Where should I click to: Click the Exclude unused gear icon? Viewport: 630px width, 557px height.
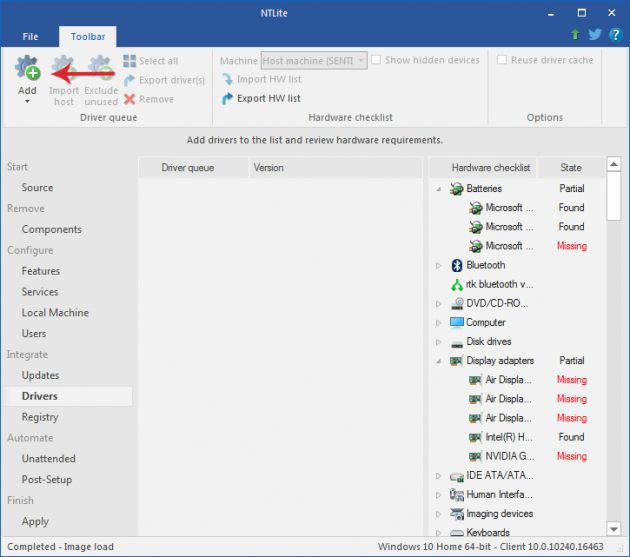pos(100,68)
